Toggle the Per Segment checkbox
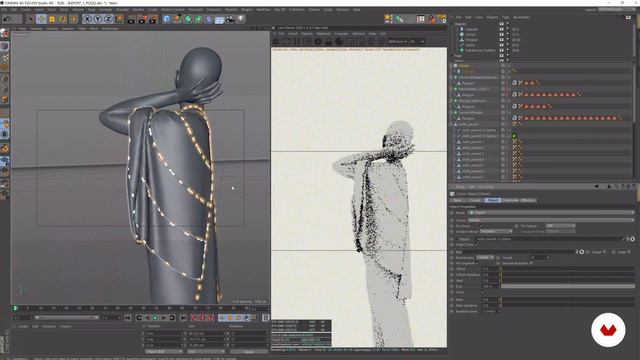The image size is (640, 360). tap(478, 263)
